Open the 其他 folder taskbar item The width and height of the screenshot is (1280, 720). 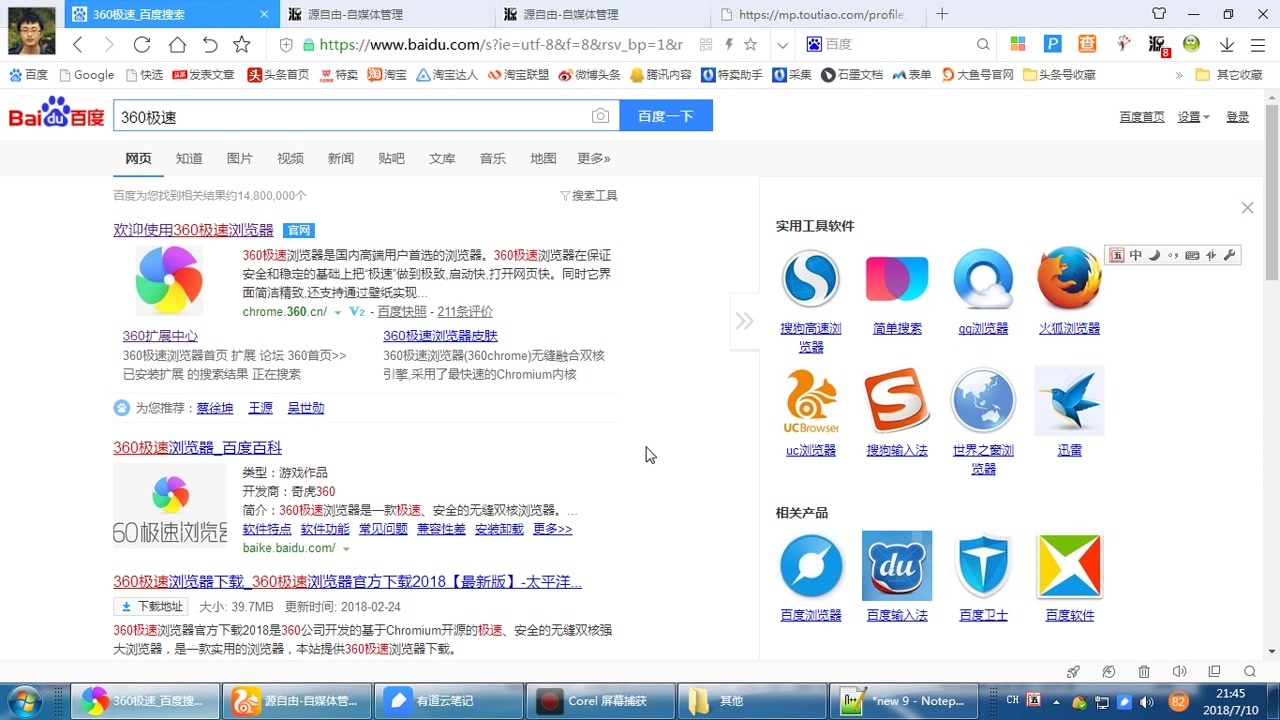pyautogui.click(x=752, y=701)
